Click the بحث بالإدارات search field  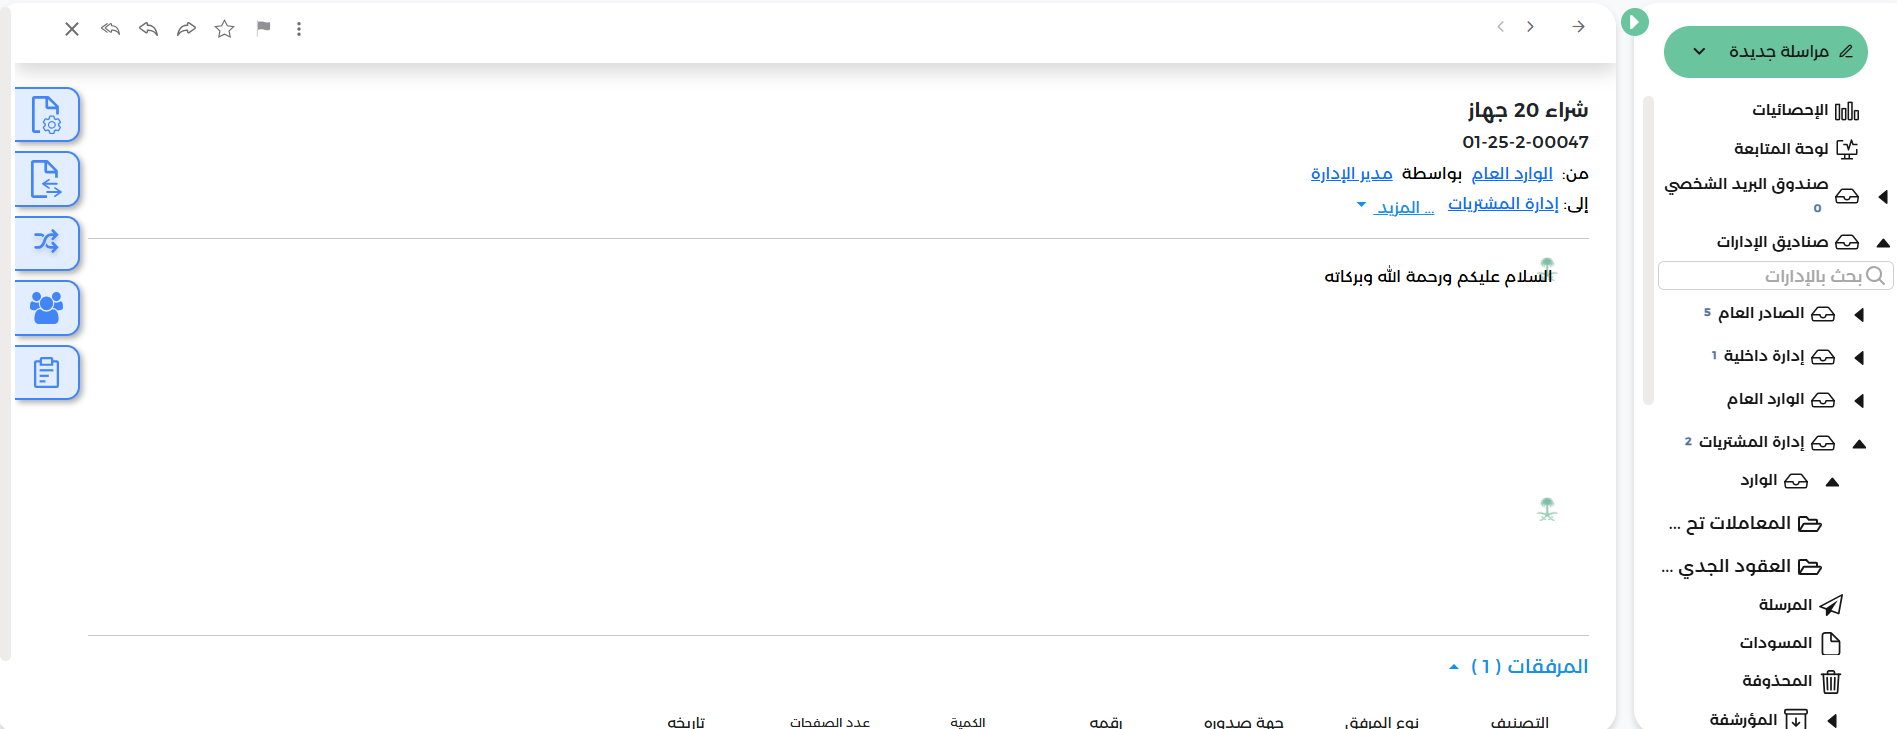pyautogui.click(x=1776, y=276)
